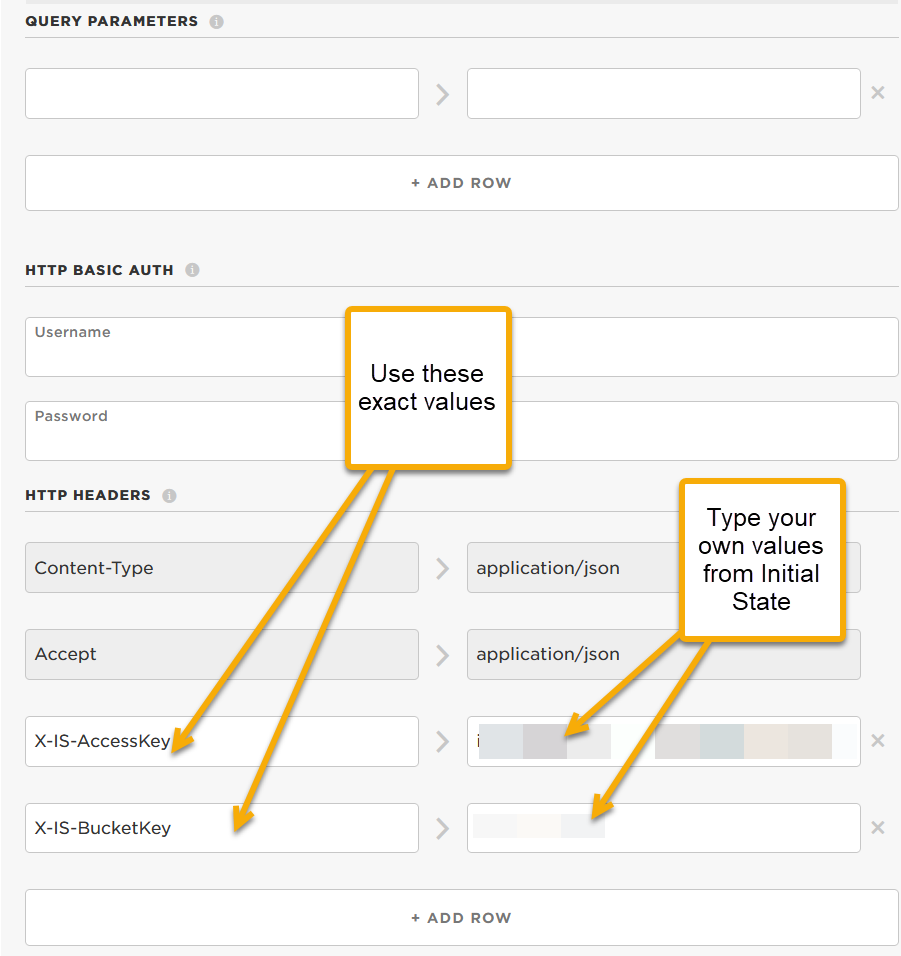Click the chevron arrow next to Content-Type

coord(443,568)
